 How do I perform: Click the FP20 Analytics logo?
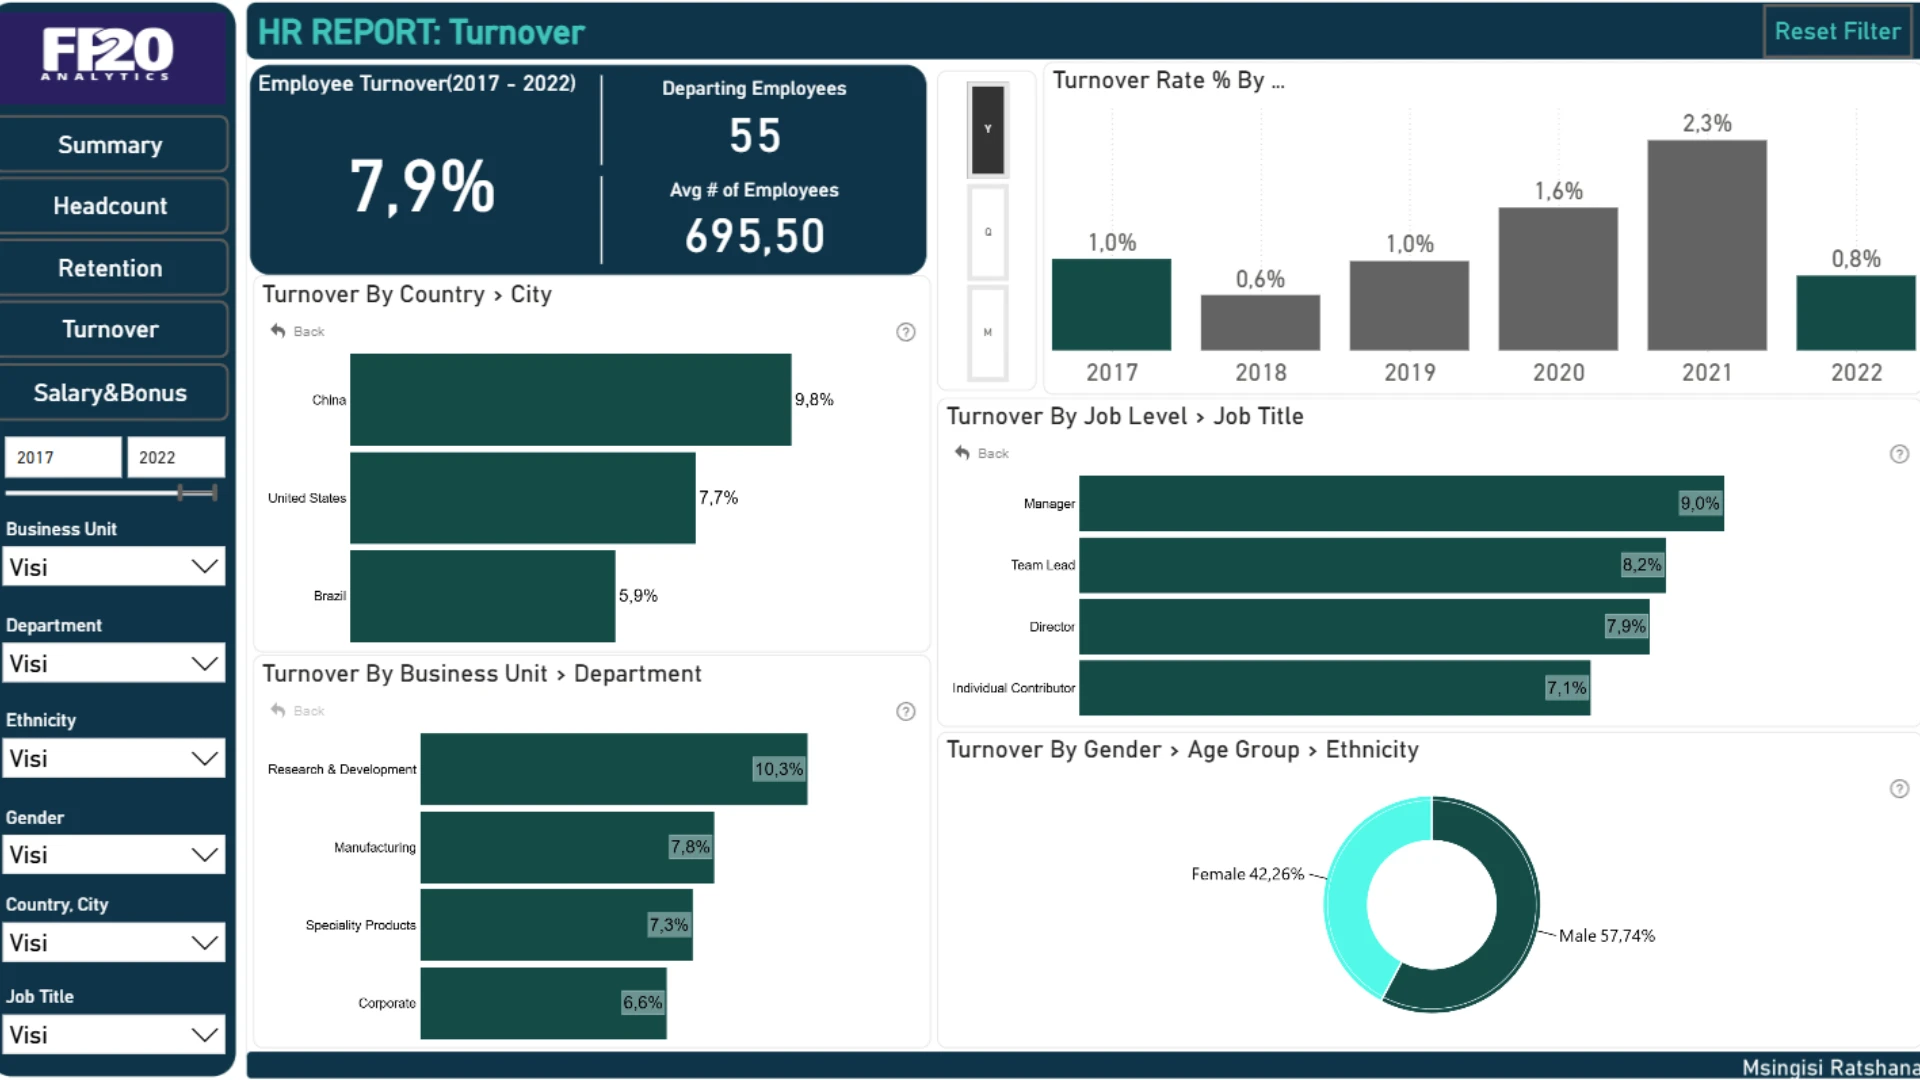click(x=108, y=53)
